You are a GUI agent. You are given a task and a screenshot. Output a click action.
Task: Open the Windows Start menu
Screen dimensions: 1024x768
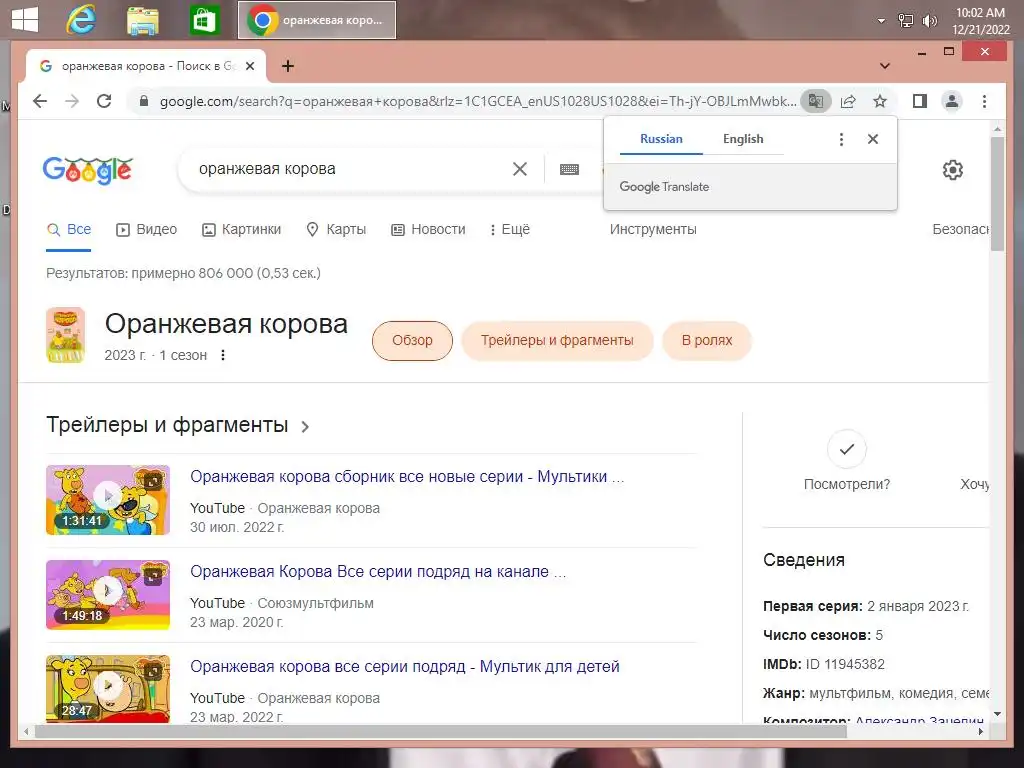[x=25, y=19]
